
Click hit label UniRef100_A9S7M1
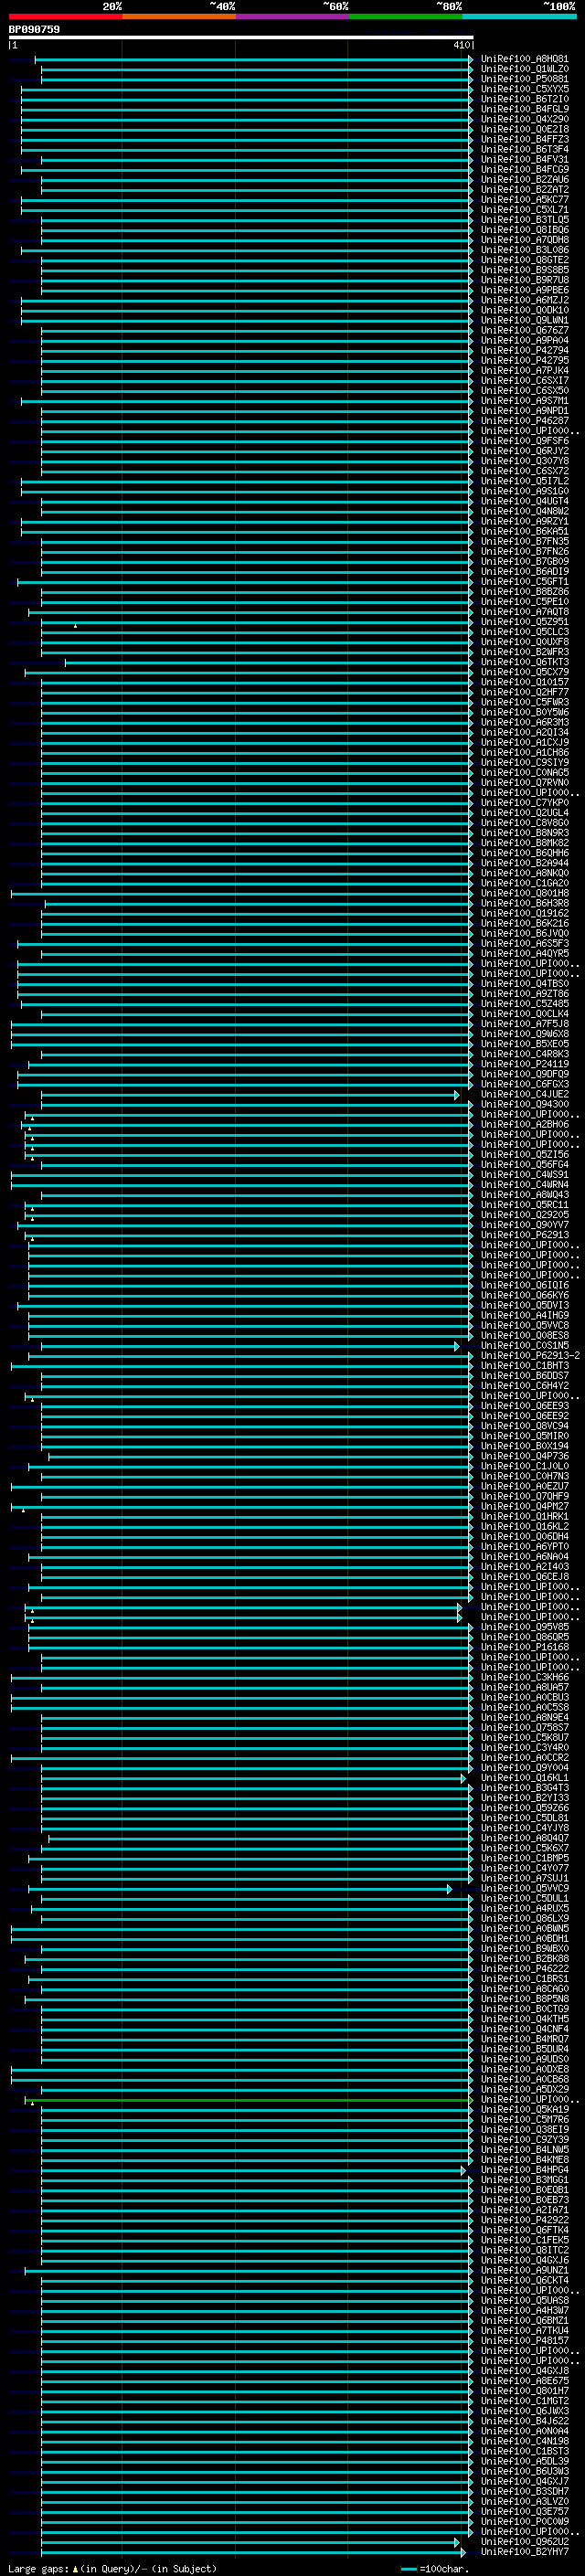pyautogui.click(x=524, y=401)
